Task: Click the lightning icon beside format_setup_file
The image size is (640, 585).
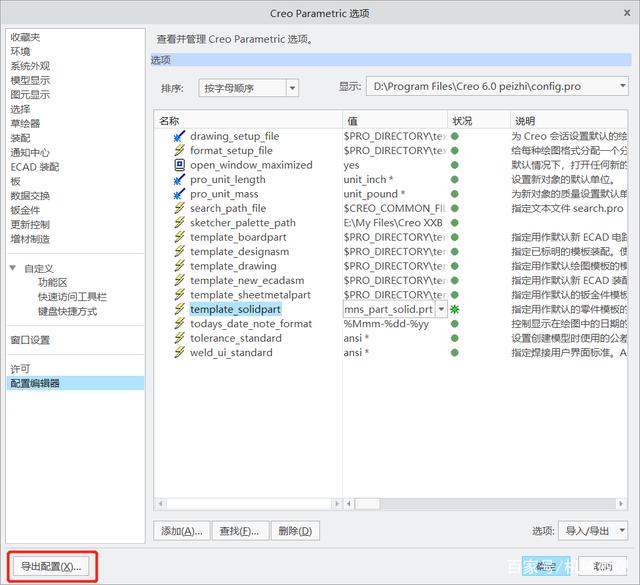Action: 179,150
